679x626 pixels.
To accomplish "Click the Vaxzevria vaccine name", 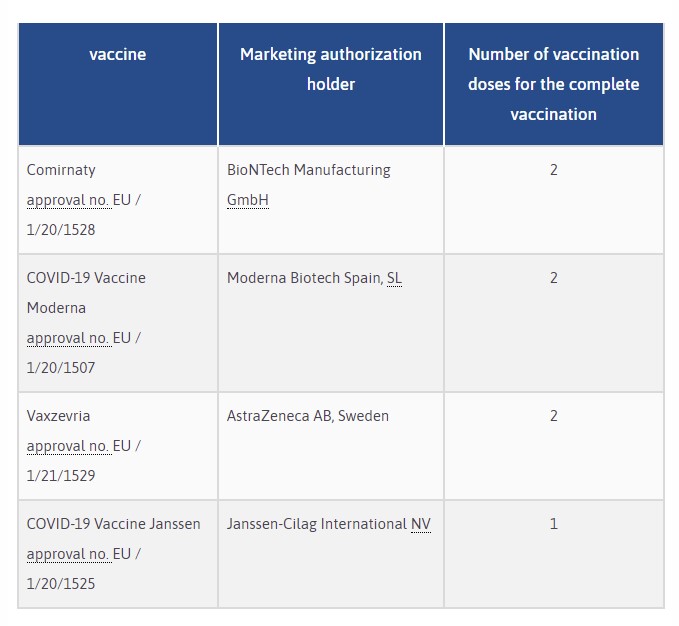I will click(58, 416).
